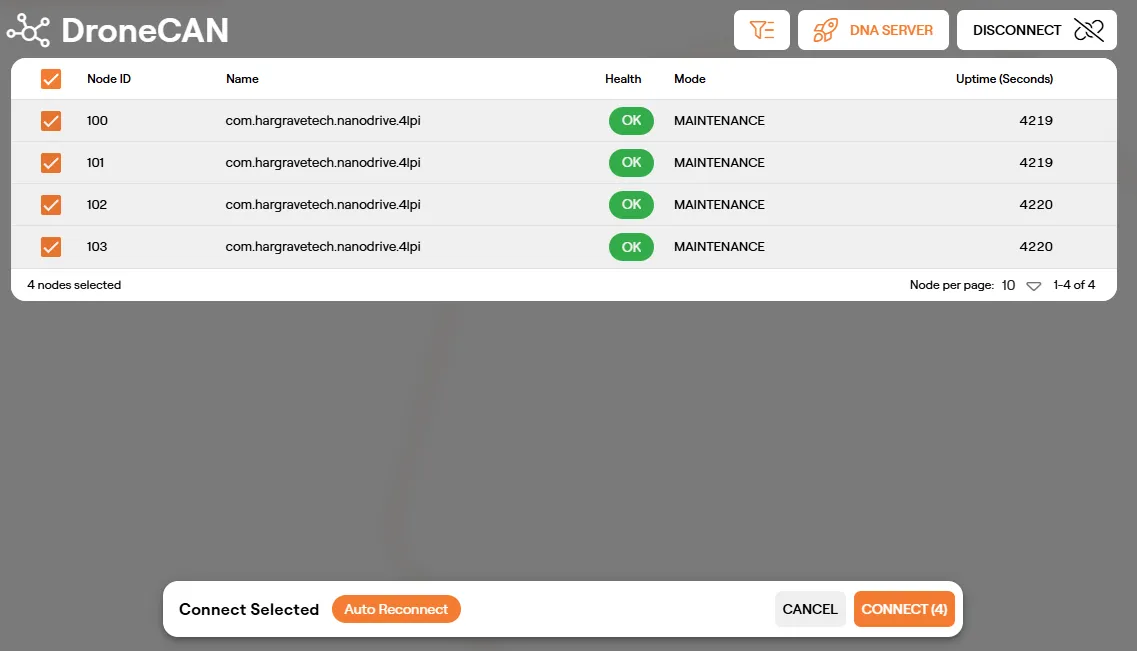Click the Uptime (Seconds) column header

tap(1004, 79)
